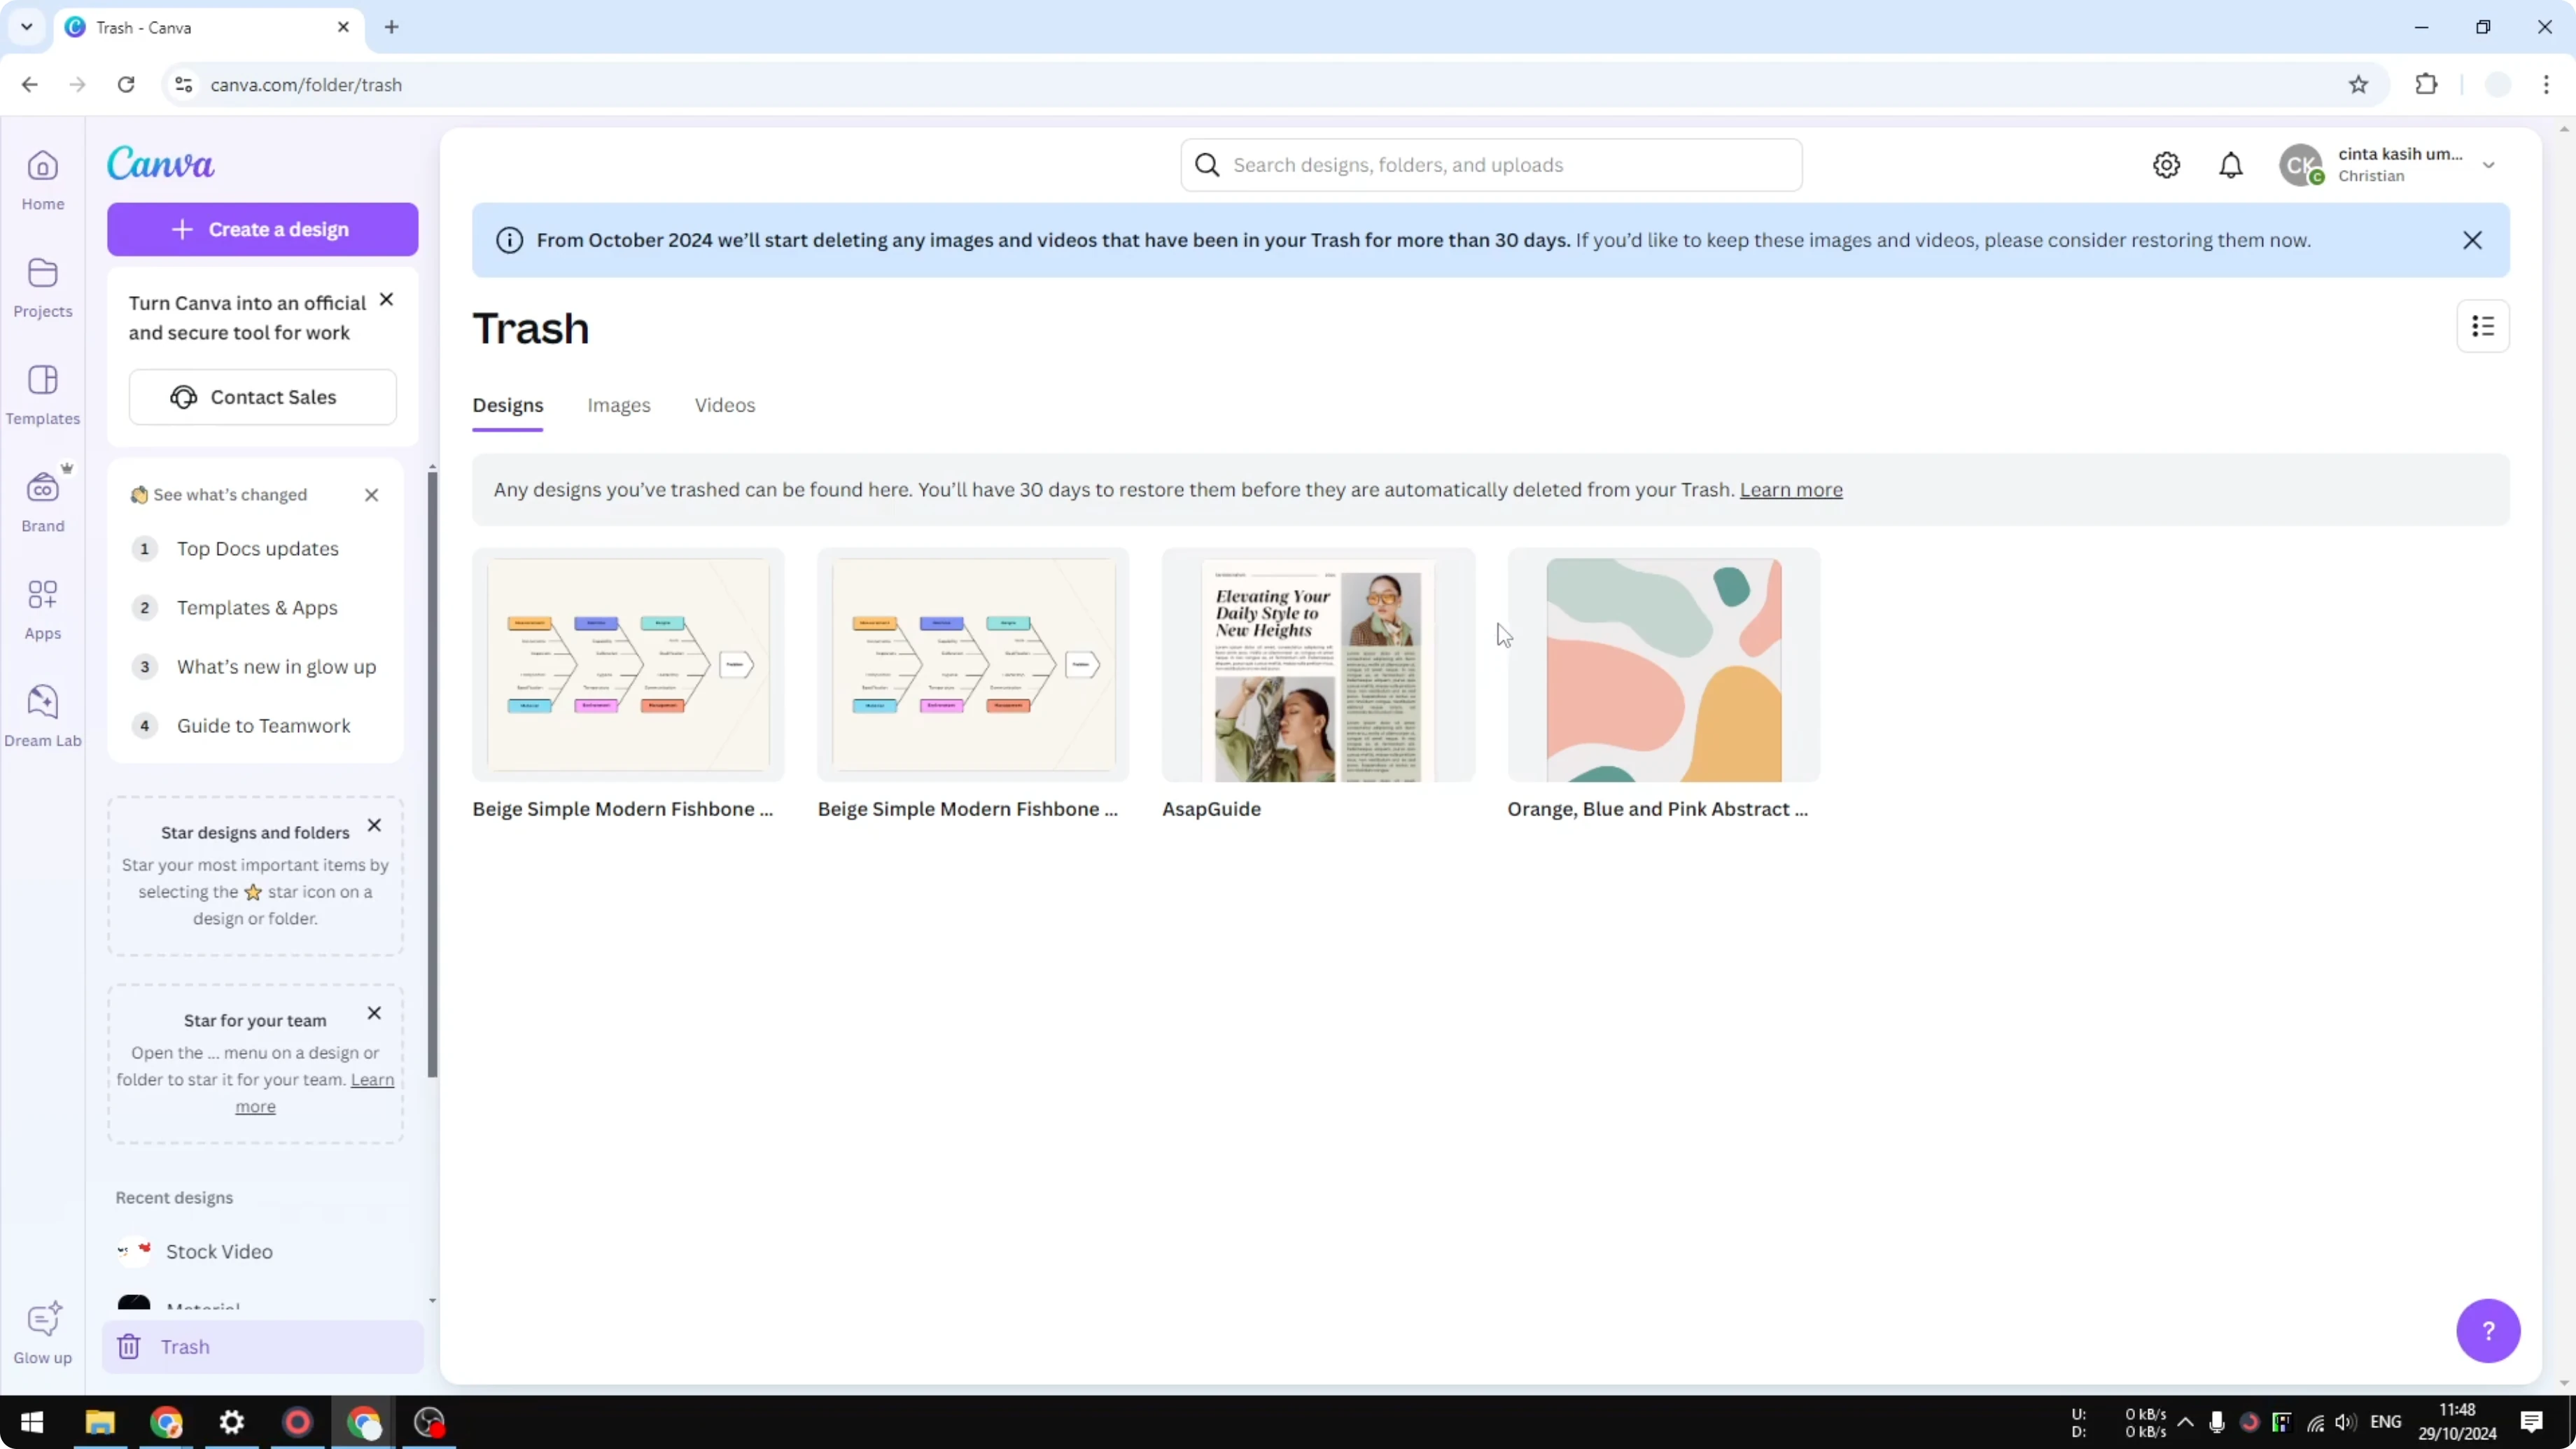Open Canva settings via gear icon
This screenshot has width=2576, height=1449.
pos(2166,164)
